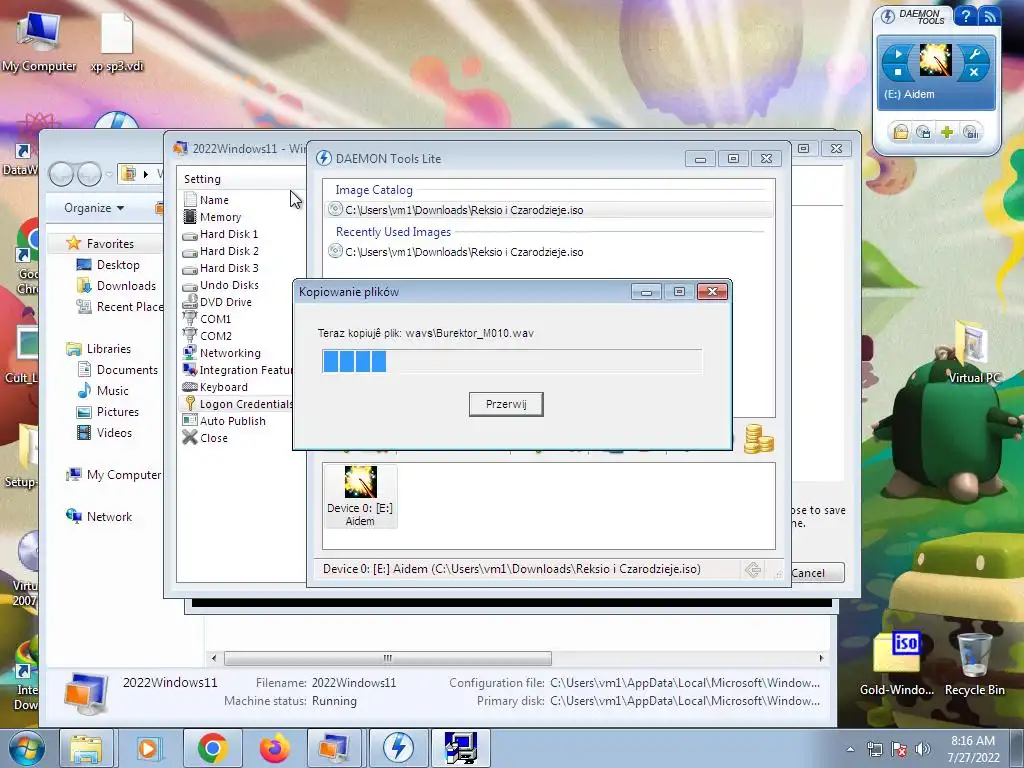Open Windows Media Player from taskbar

(148, 748)
